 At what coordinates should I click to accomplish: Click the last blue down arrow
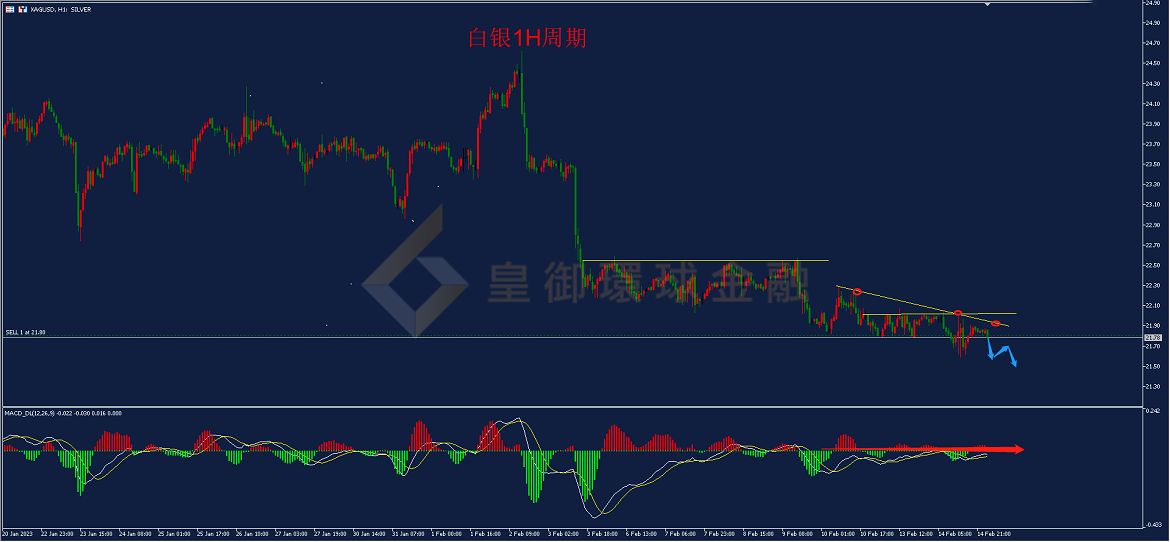click(1012, 358)
